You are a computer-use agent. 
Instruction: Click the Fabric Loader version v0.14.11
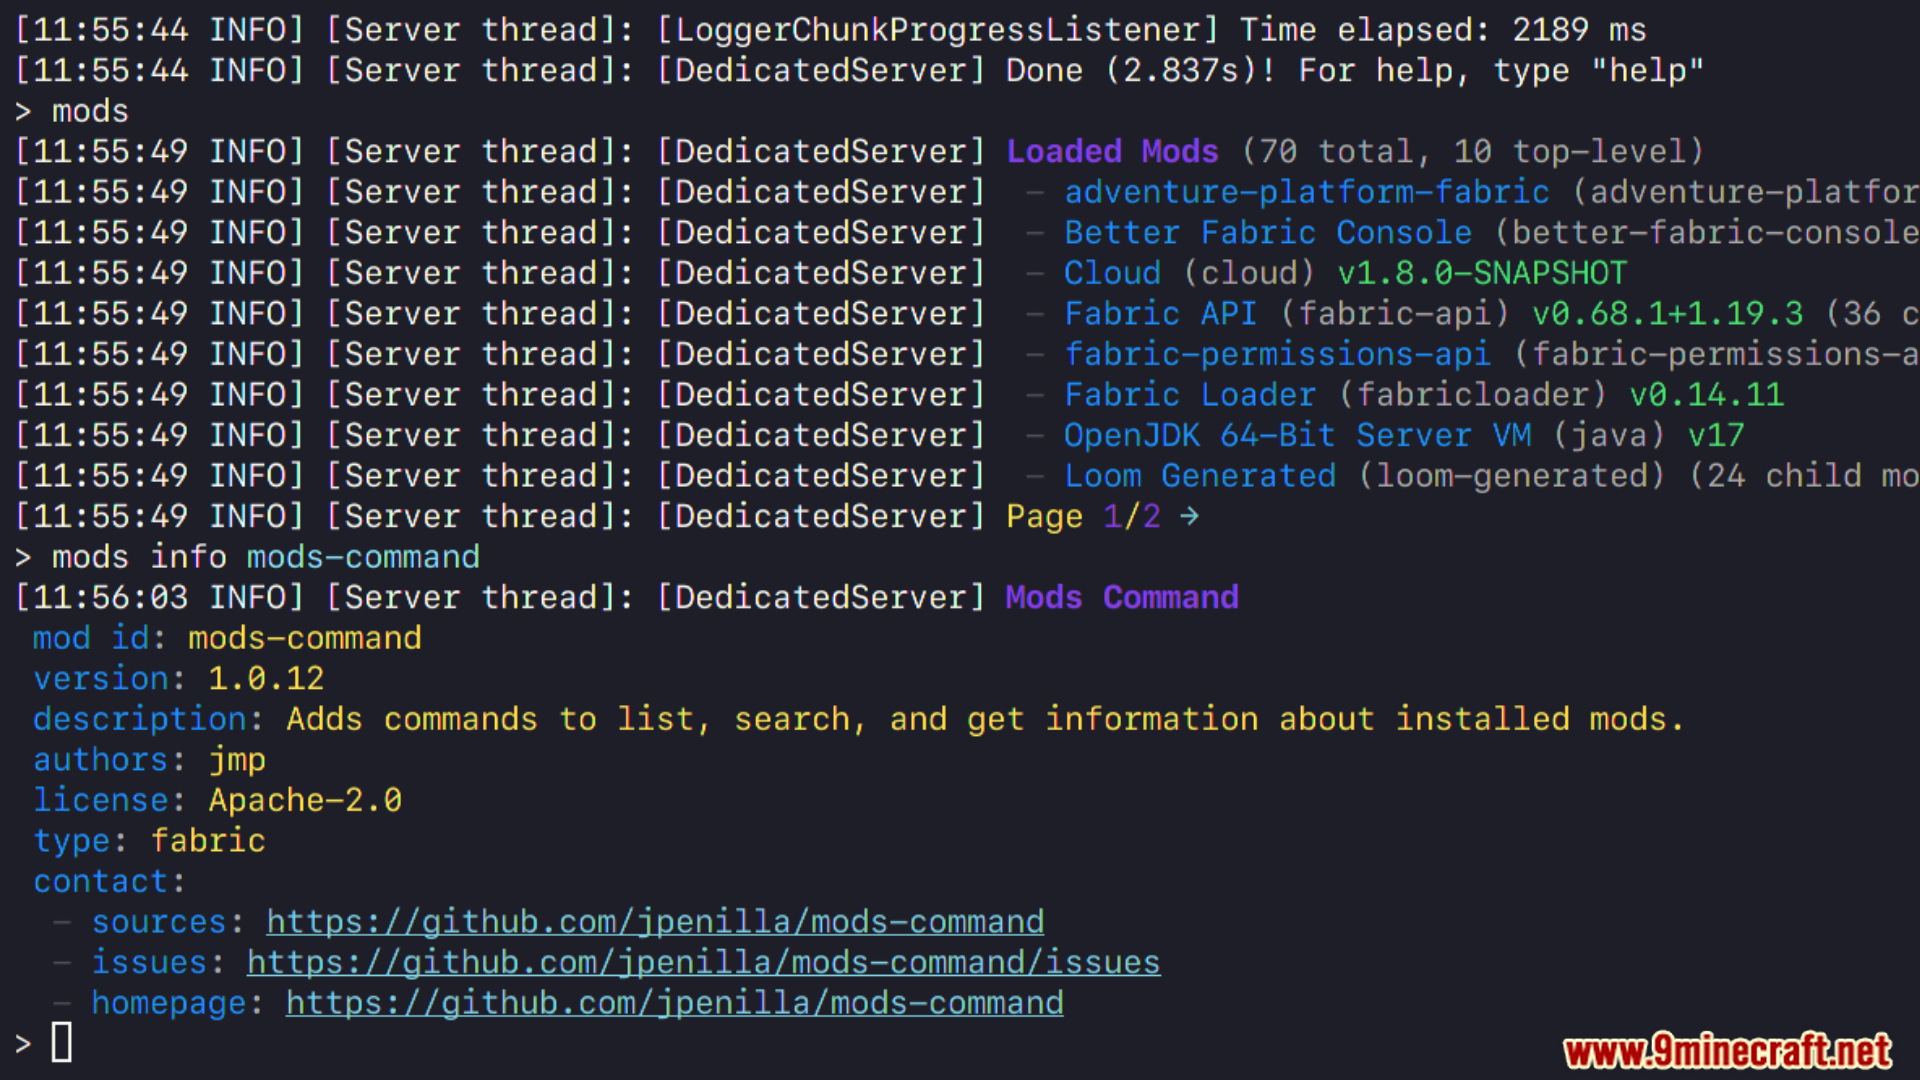pyautogui.click(x=1706, y=395)
